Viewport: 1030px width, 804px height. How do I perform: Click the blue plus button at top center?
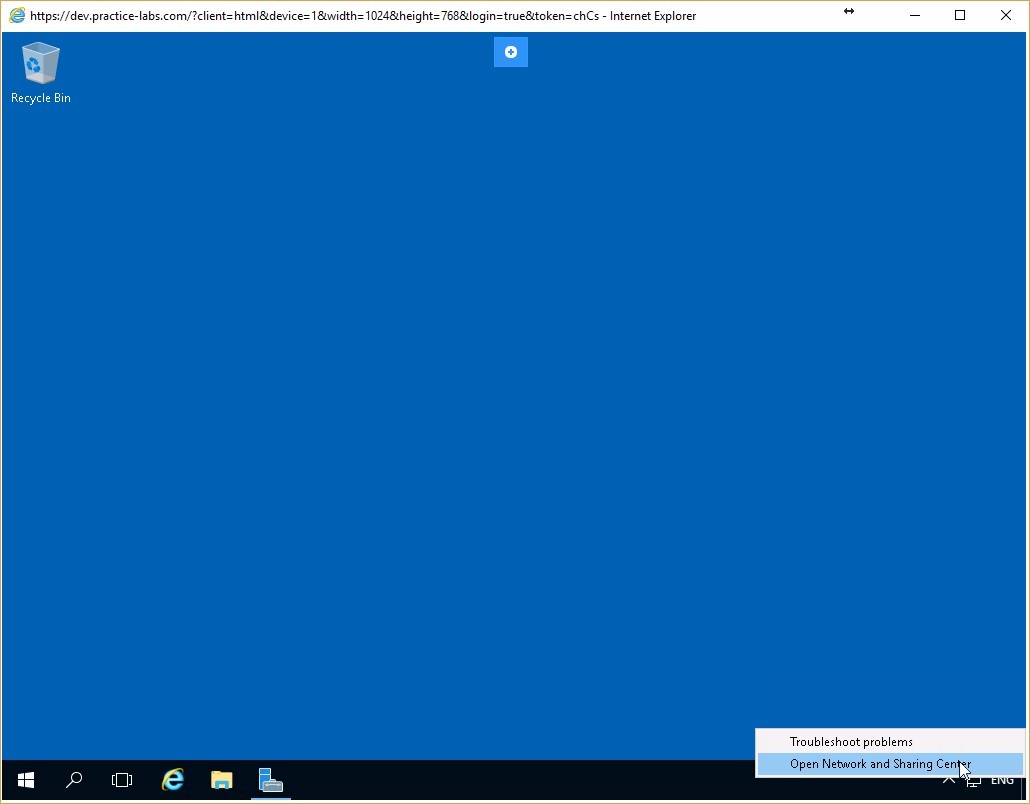pyautogui.click(x=510, y=51)
